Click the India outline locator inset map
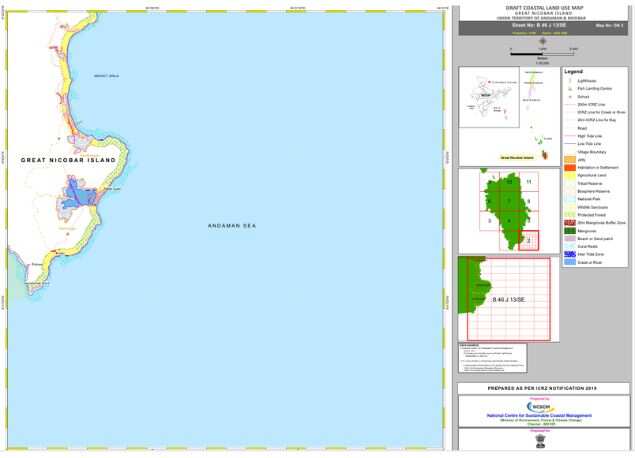This screenshot has width=635, height=458. pyautogui.click(x=489, y=98)
